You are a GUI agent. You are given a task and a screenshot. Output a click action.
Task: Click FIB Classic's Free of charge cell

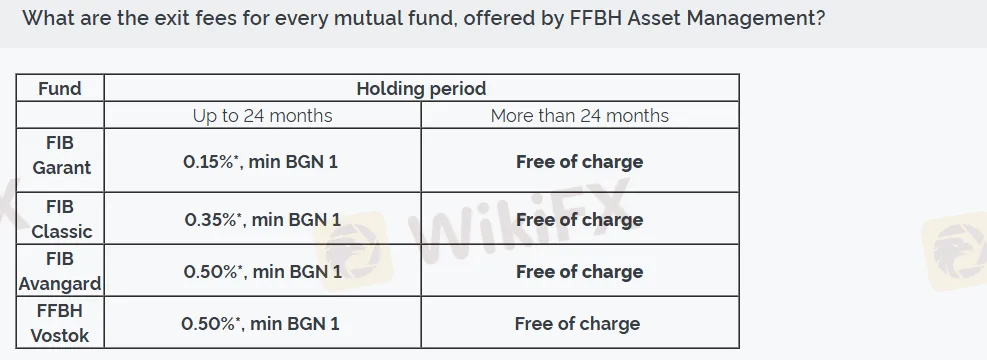coord(580,220)
